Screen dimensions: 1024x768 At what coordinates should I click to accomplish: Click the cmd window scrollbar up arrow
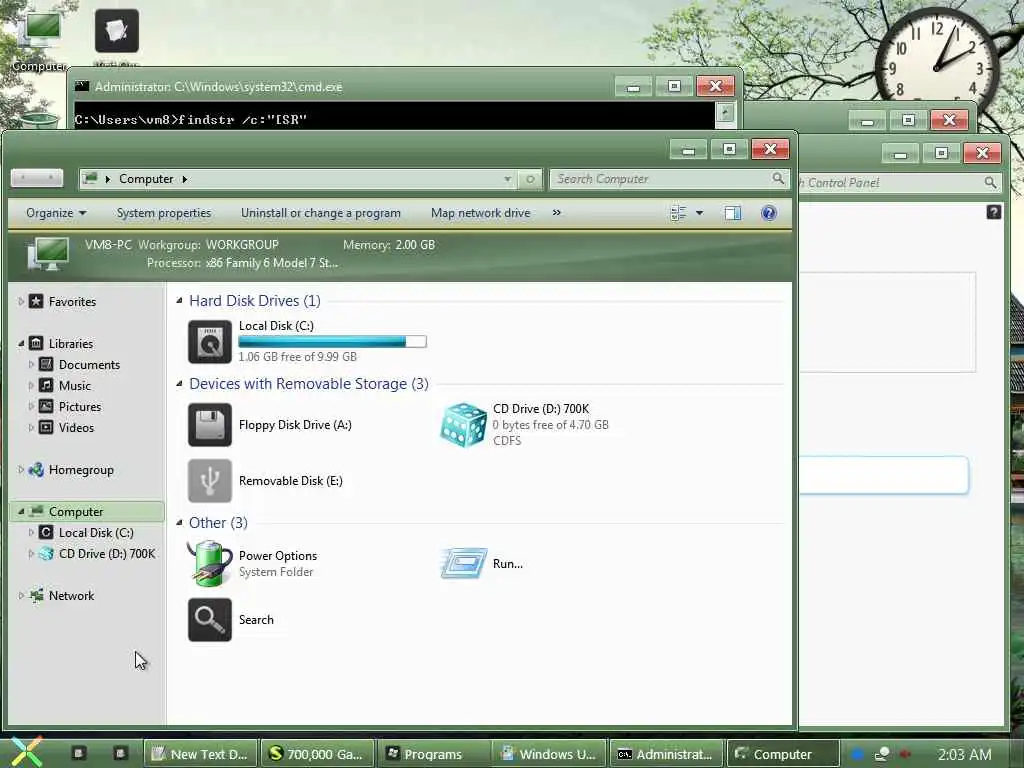725,114
